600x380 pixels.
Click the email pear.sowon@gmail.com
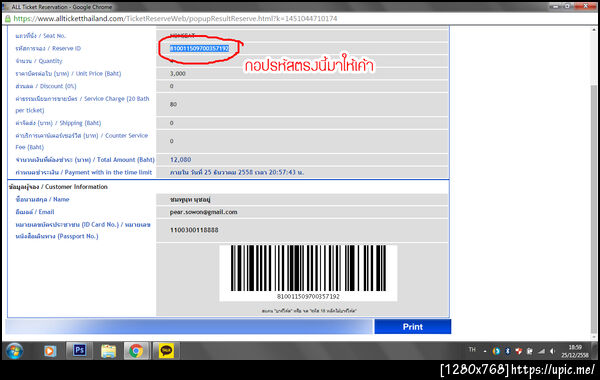pyautogui.click(x=204, y=212)
